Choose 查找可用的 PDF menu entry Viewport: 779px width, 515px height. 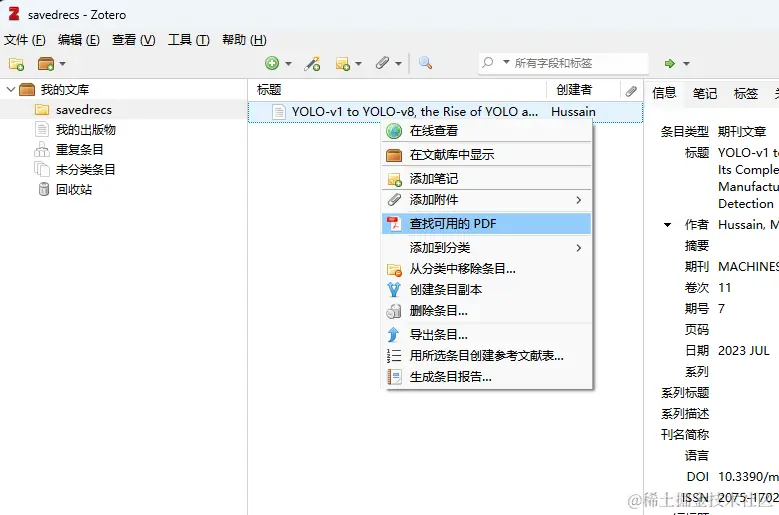(x=487, y=223)
